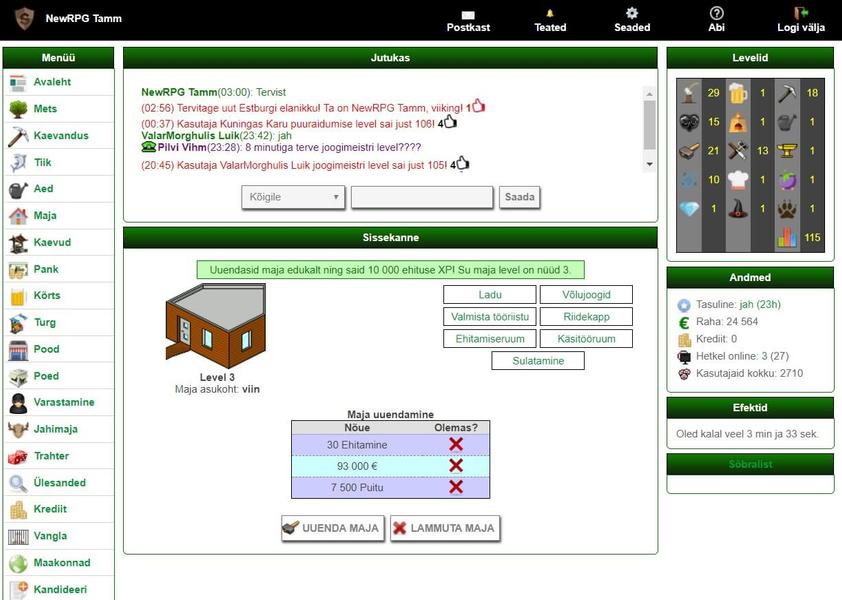Thumbs-up the Kuningas Karu level message
Screen dimensions: 842x600
[449, 122]
